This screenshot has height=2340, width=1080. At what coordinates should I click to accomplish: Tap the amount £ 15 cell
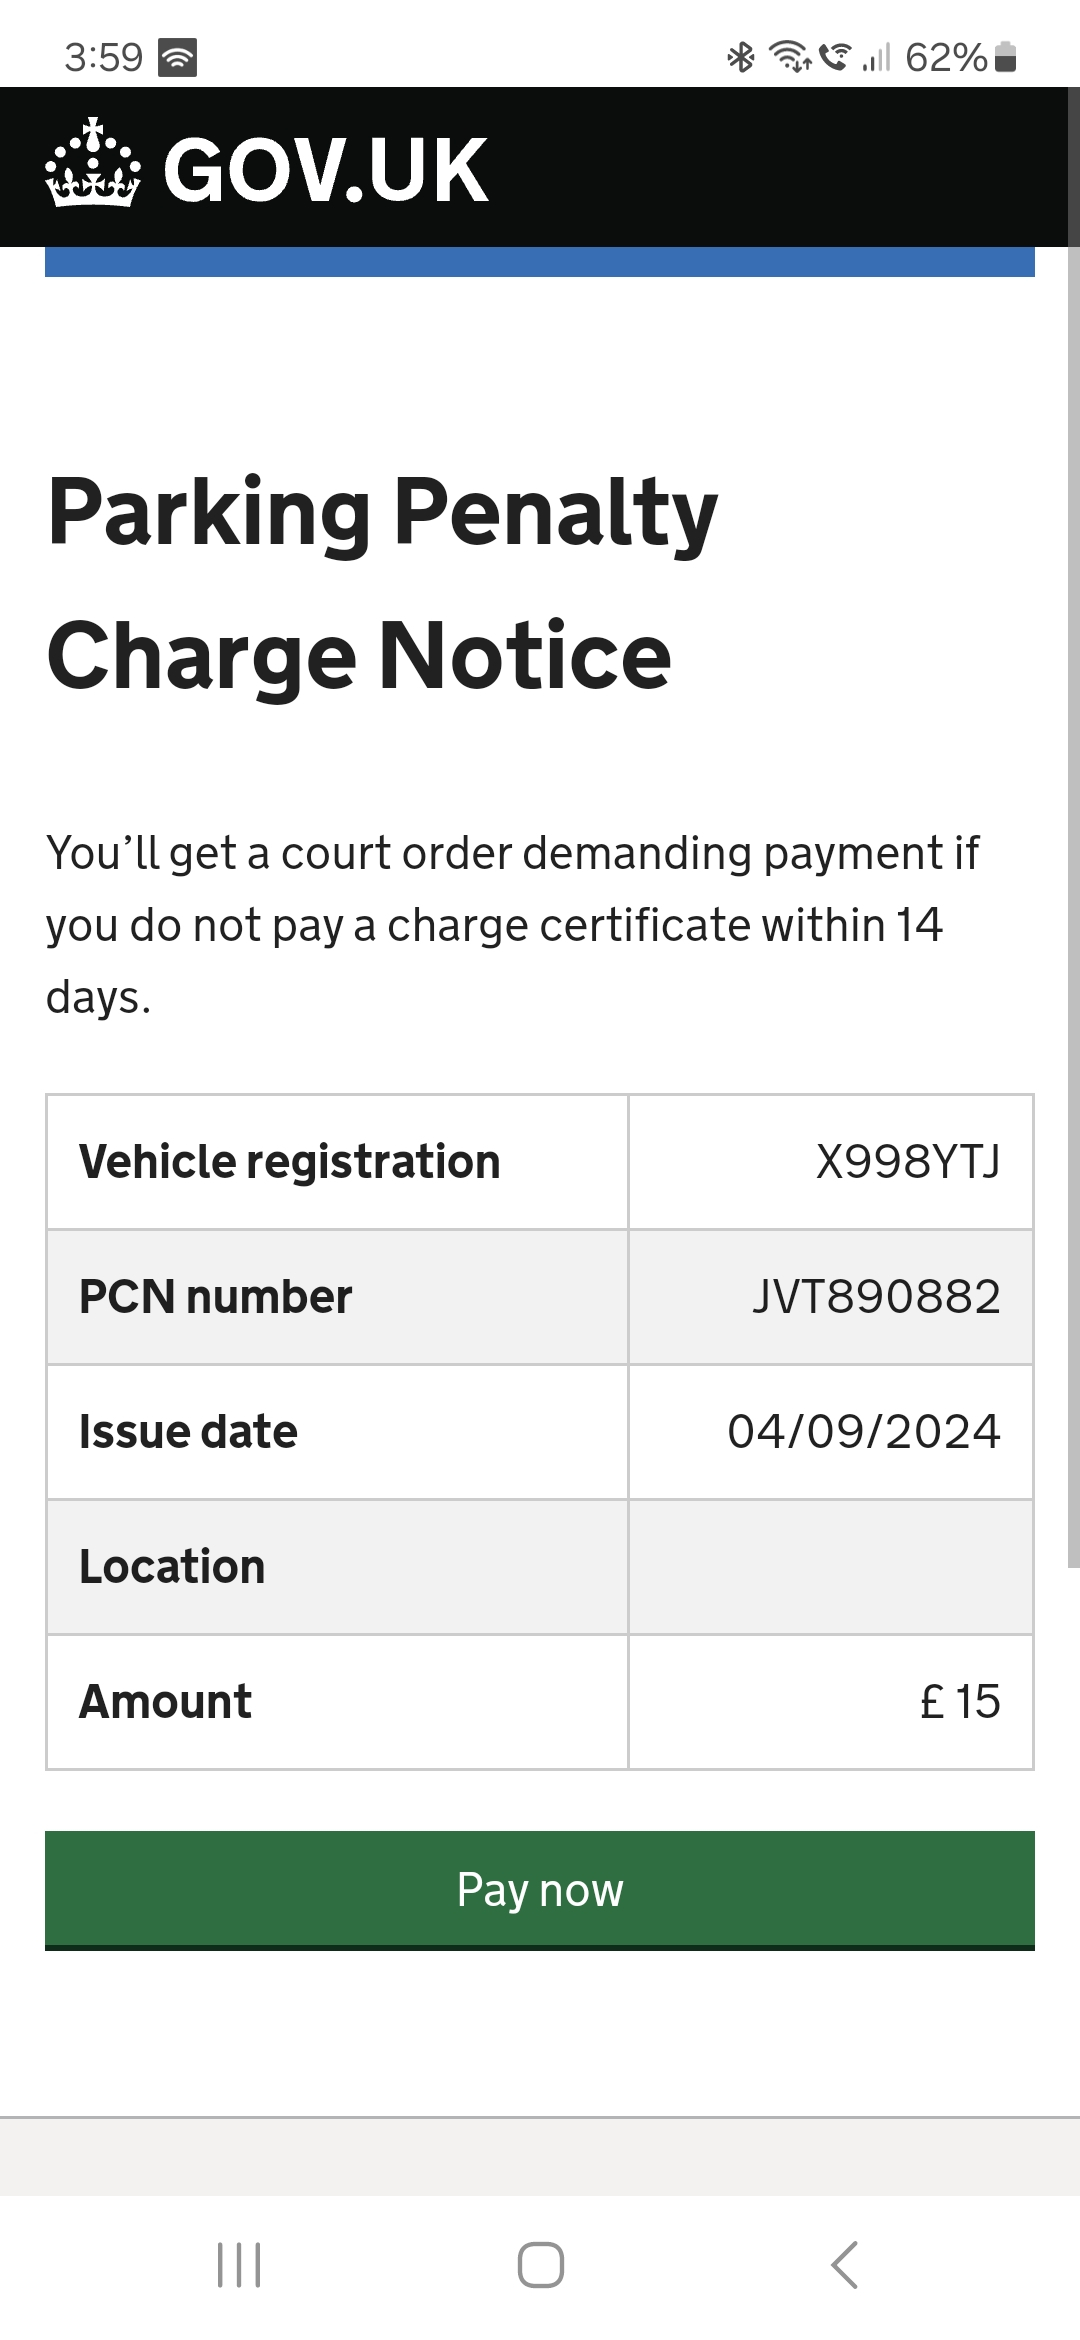(831, 1702)
